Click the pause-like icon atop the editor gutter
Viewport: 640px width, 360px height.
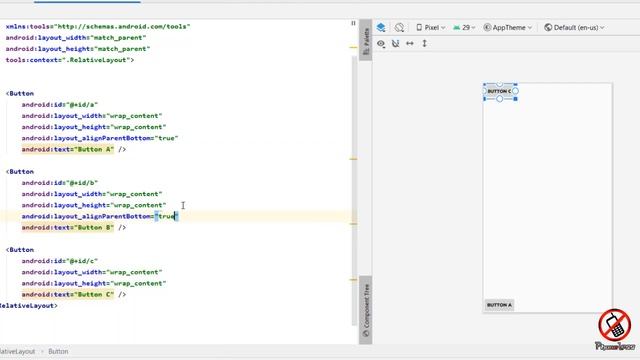353,23
